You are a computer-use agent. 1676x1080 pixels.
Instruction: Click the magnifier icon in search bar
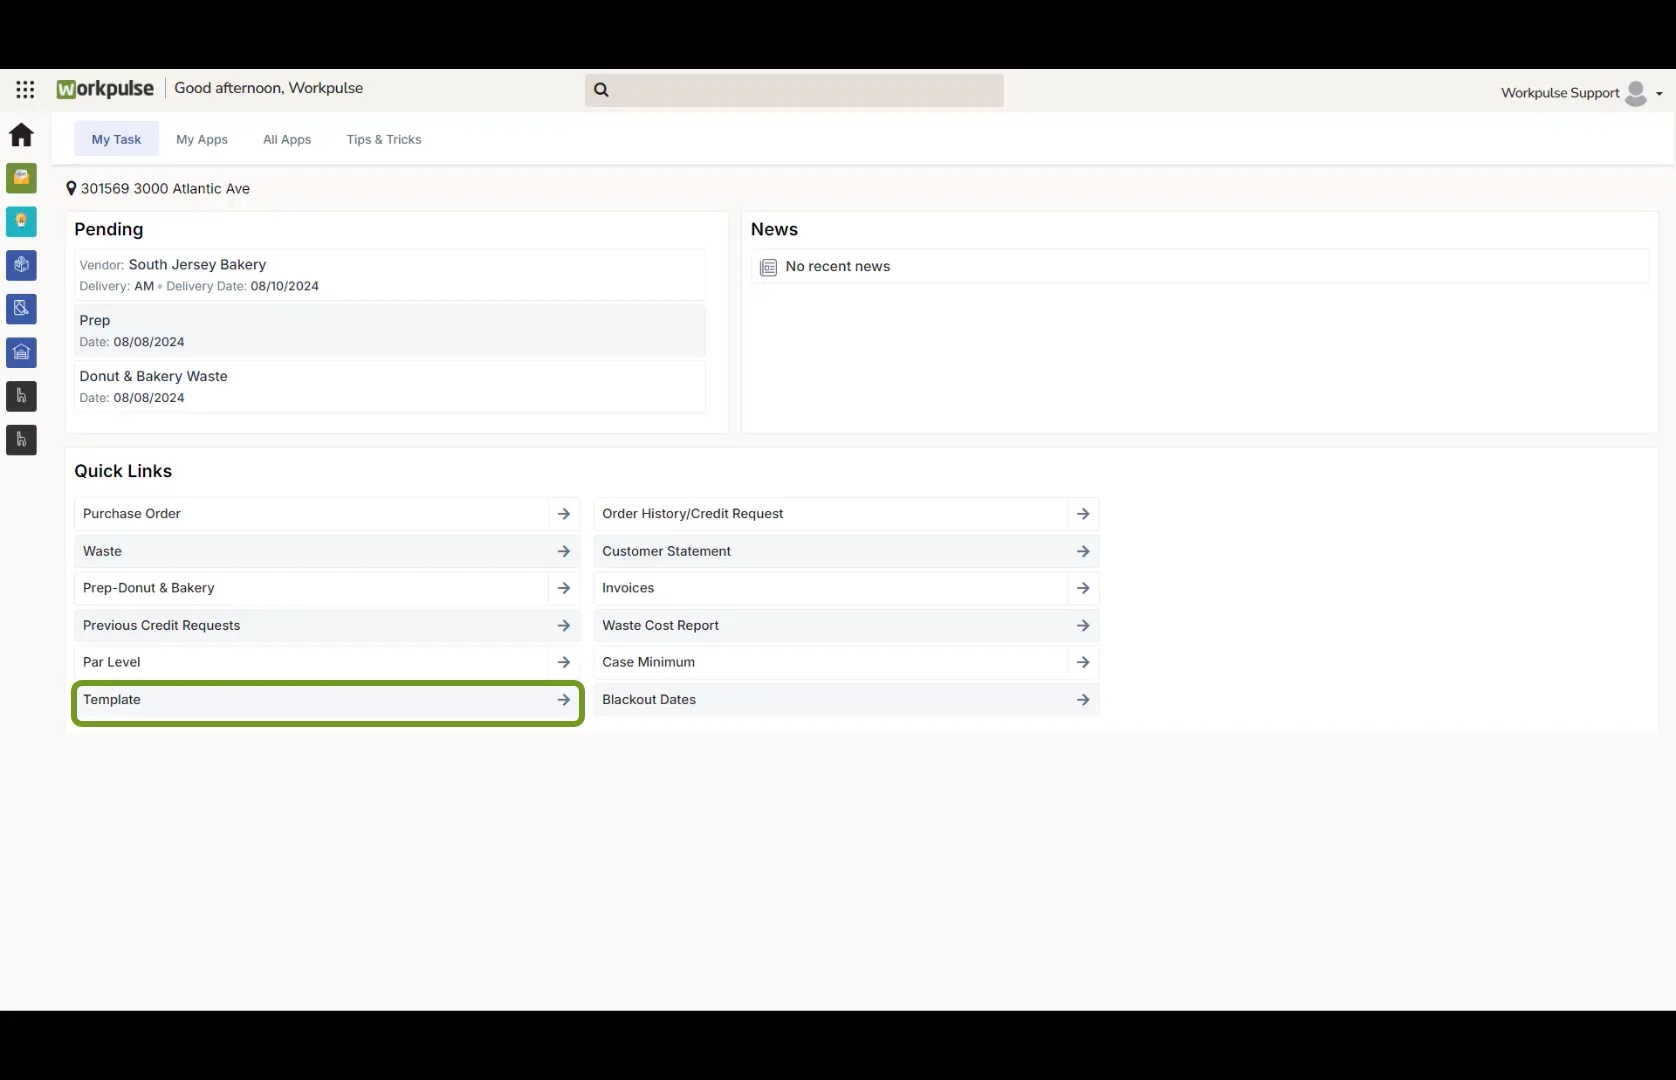click(x=601, y=90)
